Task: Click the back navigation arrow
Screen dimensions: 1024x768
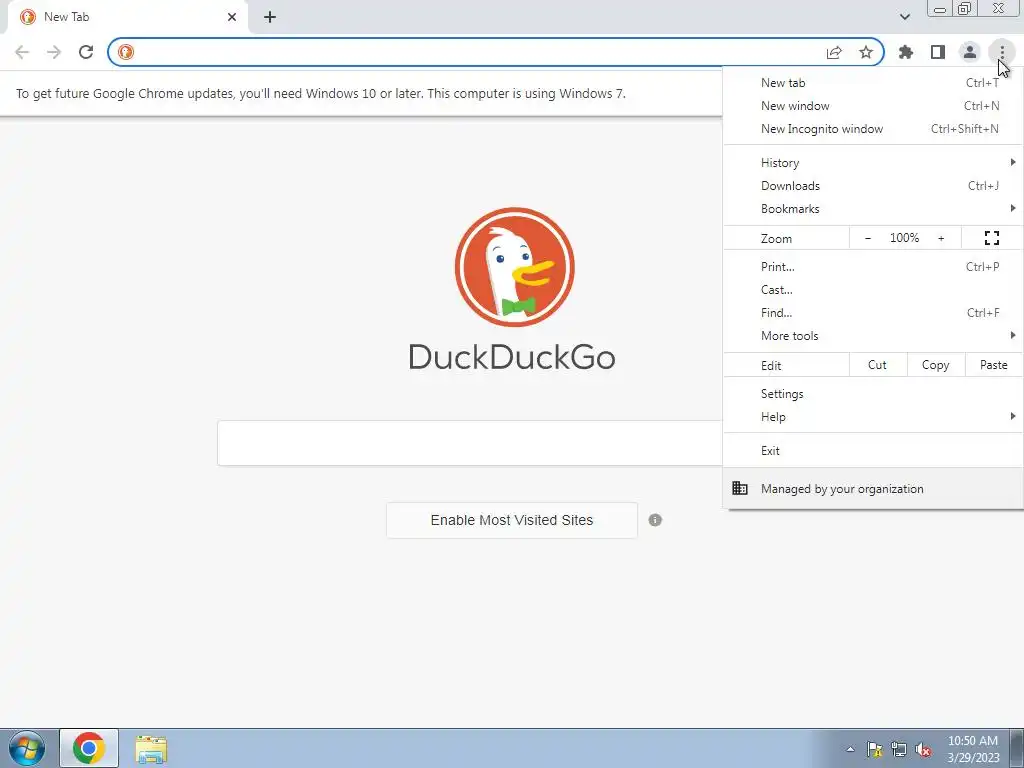Action: pos(22,52)
